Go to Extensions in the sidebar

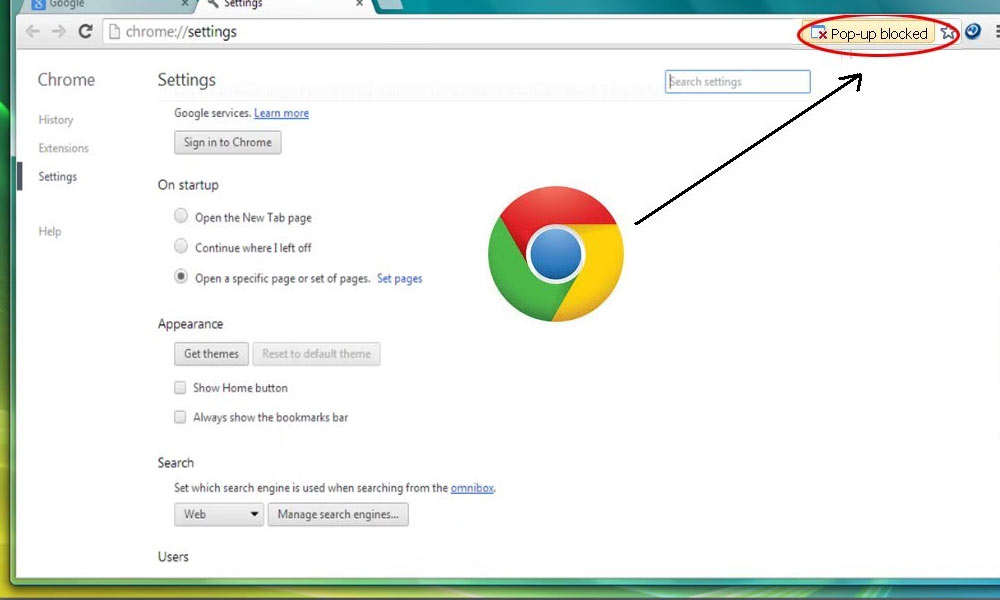63,148
